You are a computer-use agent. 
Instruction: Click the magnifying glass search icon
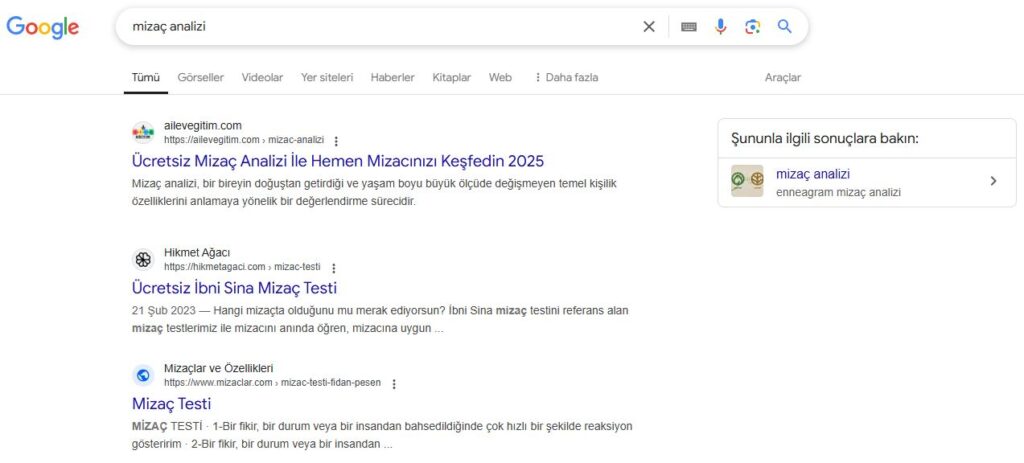(784, 27)
